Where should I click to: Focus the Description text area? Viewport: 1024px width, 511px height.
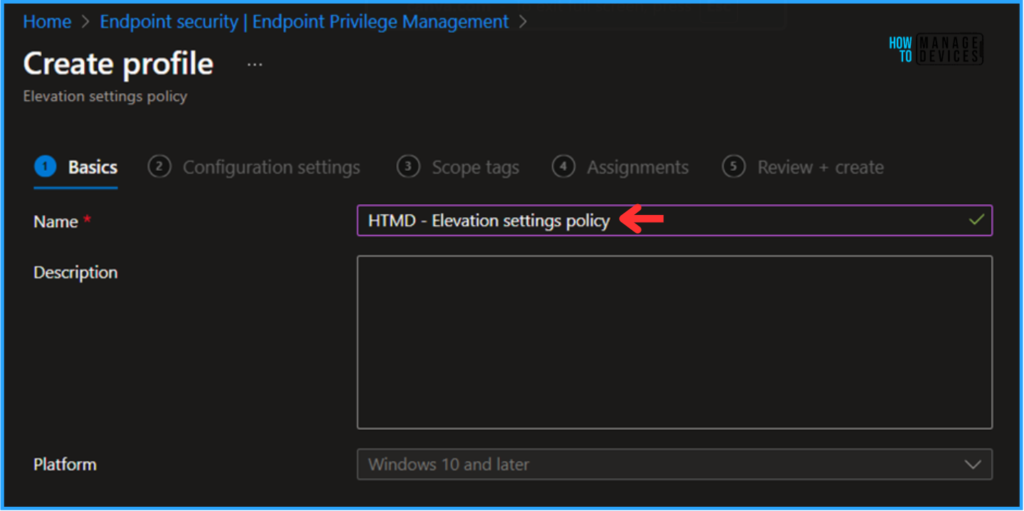(675, 342)
